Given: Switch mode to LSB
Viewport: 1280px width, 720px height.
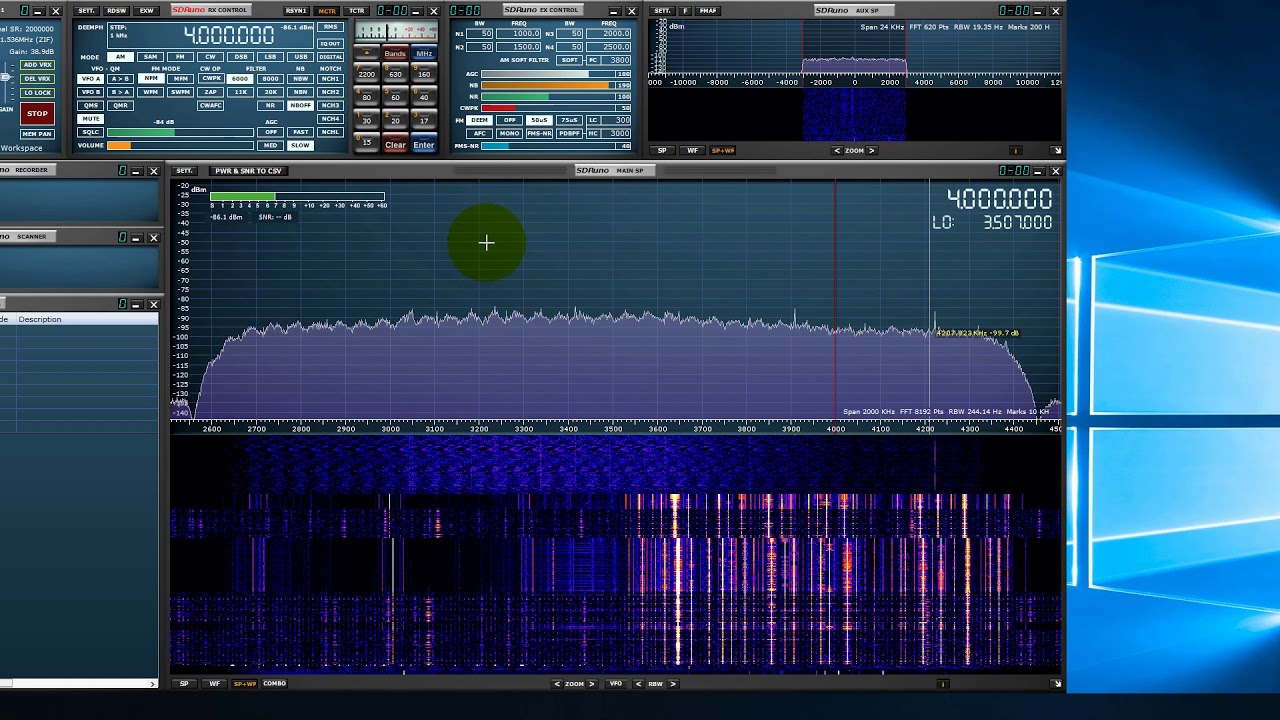Looking at the screenshot, I should 270,57.
